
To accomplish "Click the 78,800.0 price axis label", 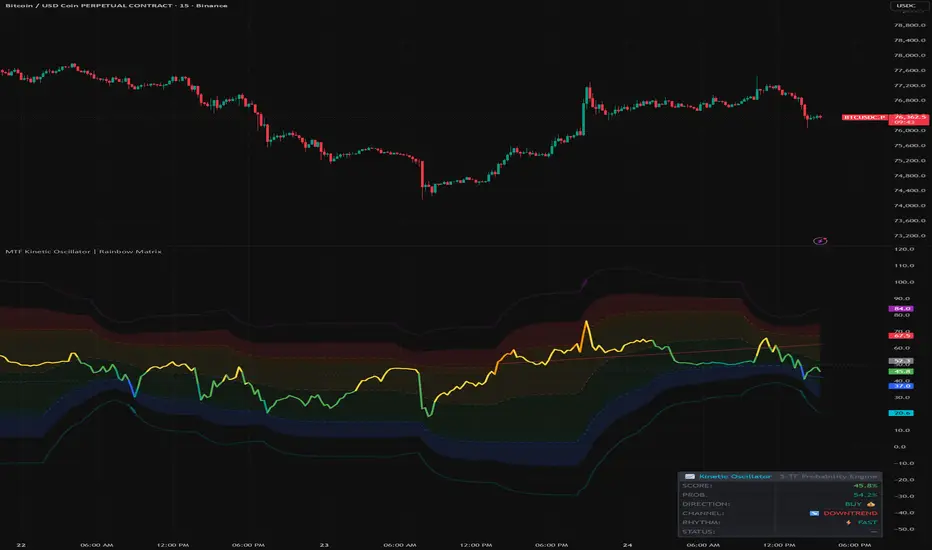I will 909,26.
